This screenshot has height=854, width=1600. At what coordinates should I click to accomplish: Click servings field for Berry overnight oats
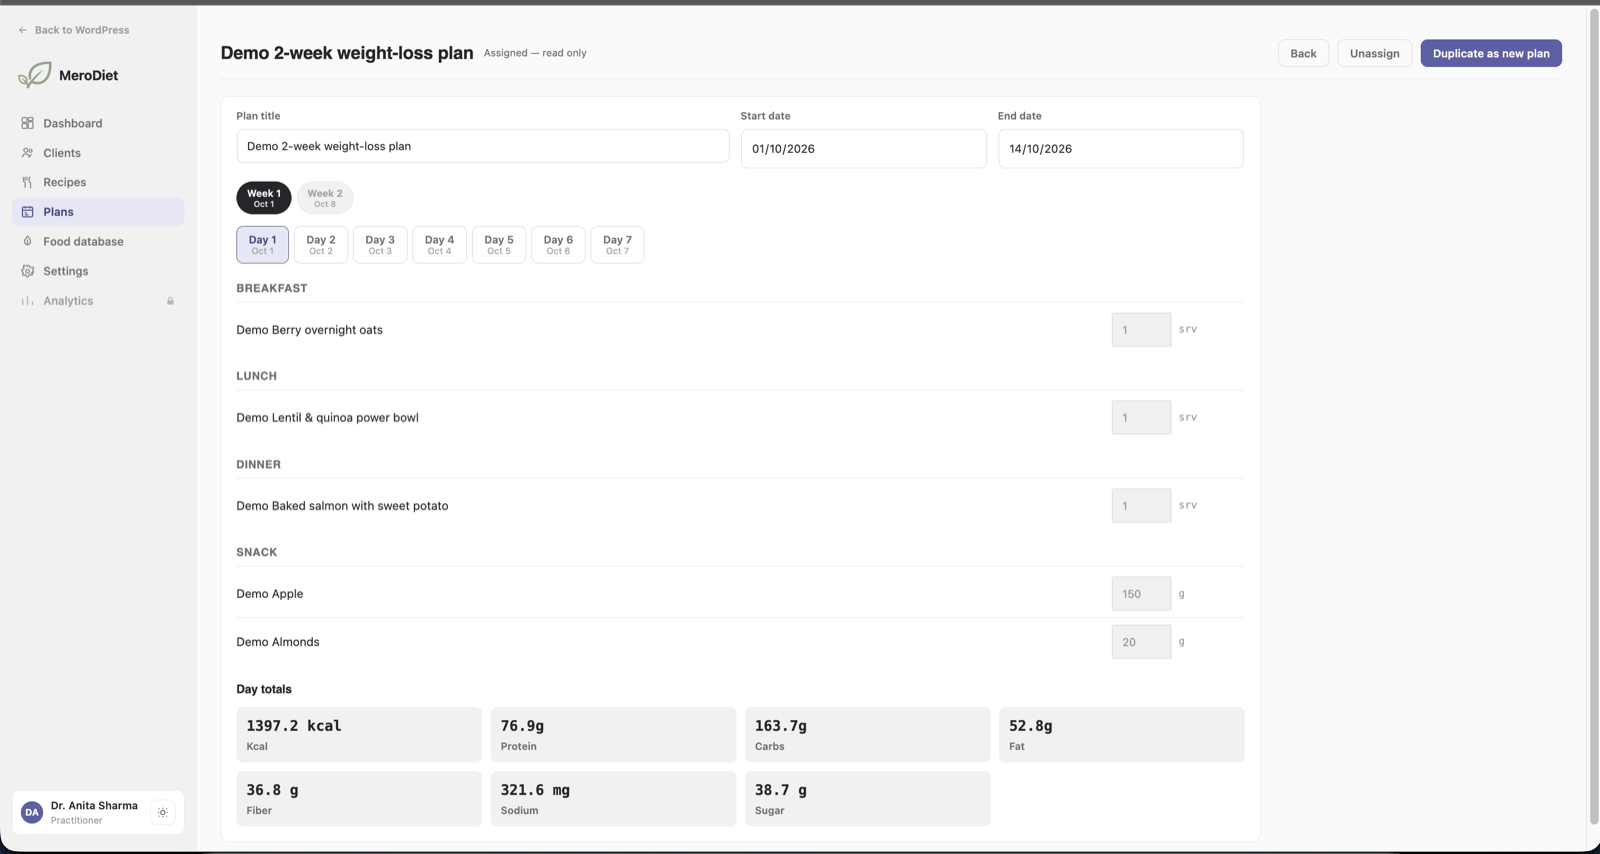coord(1141,330)
